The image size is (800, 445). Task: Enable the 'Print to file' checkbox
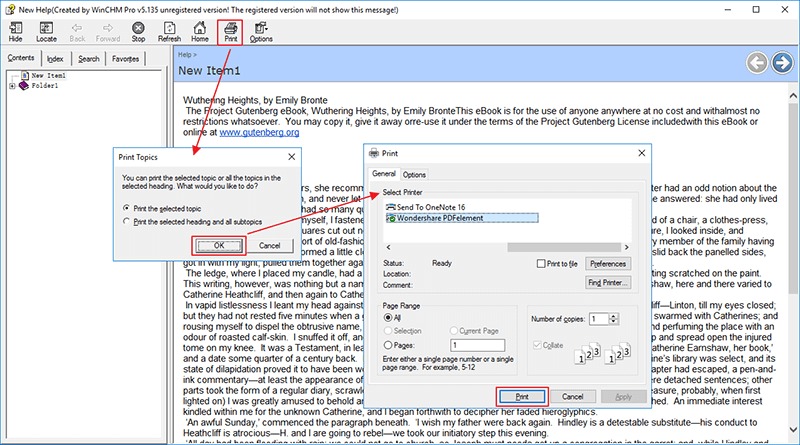click(x=540, y=263)
